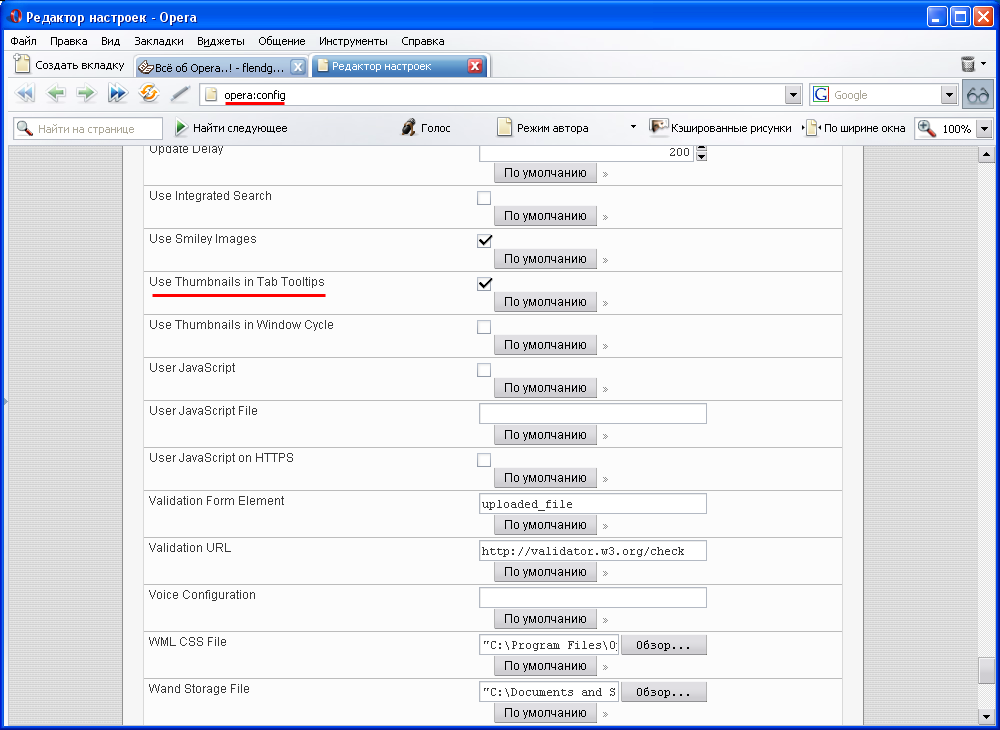This screenshot has height=730, width=1000.
Task: Browse (Обзор...) for Wand Storage File
Action: tap(663, 692)
